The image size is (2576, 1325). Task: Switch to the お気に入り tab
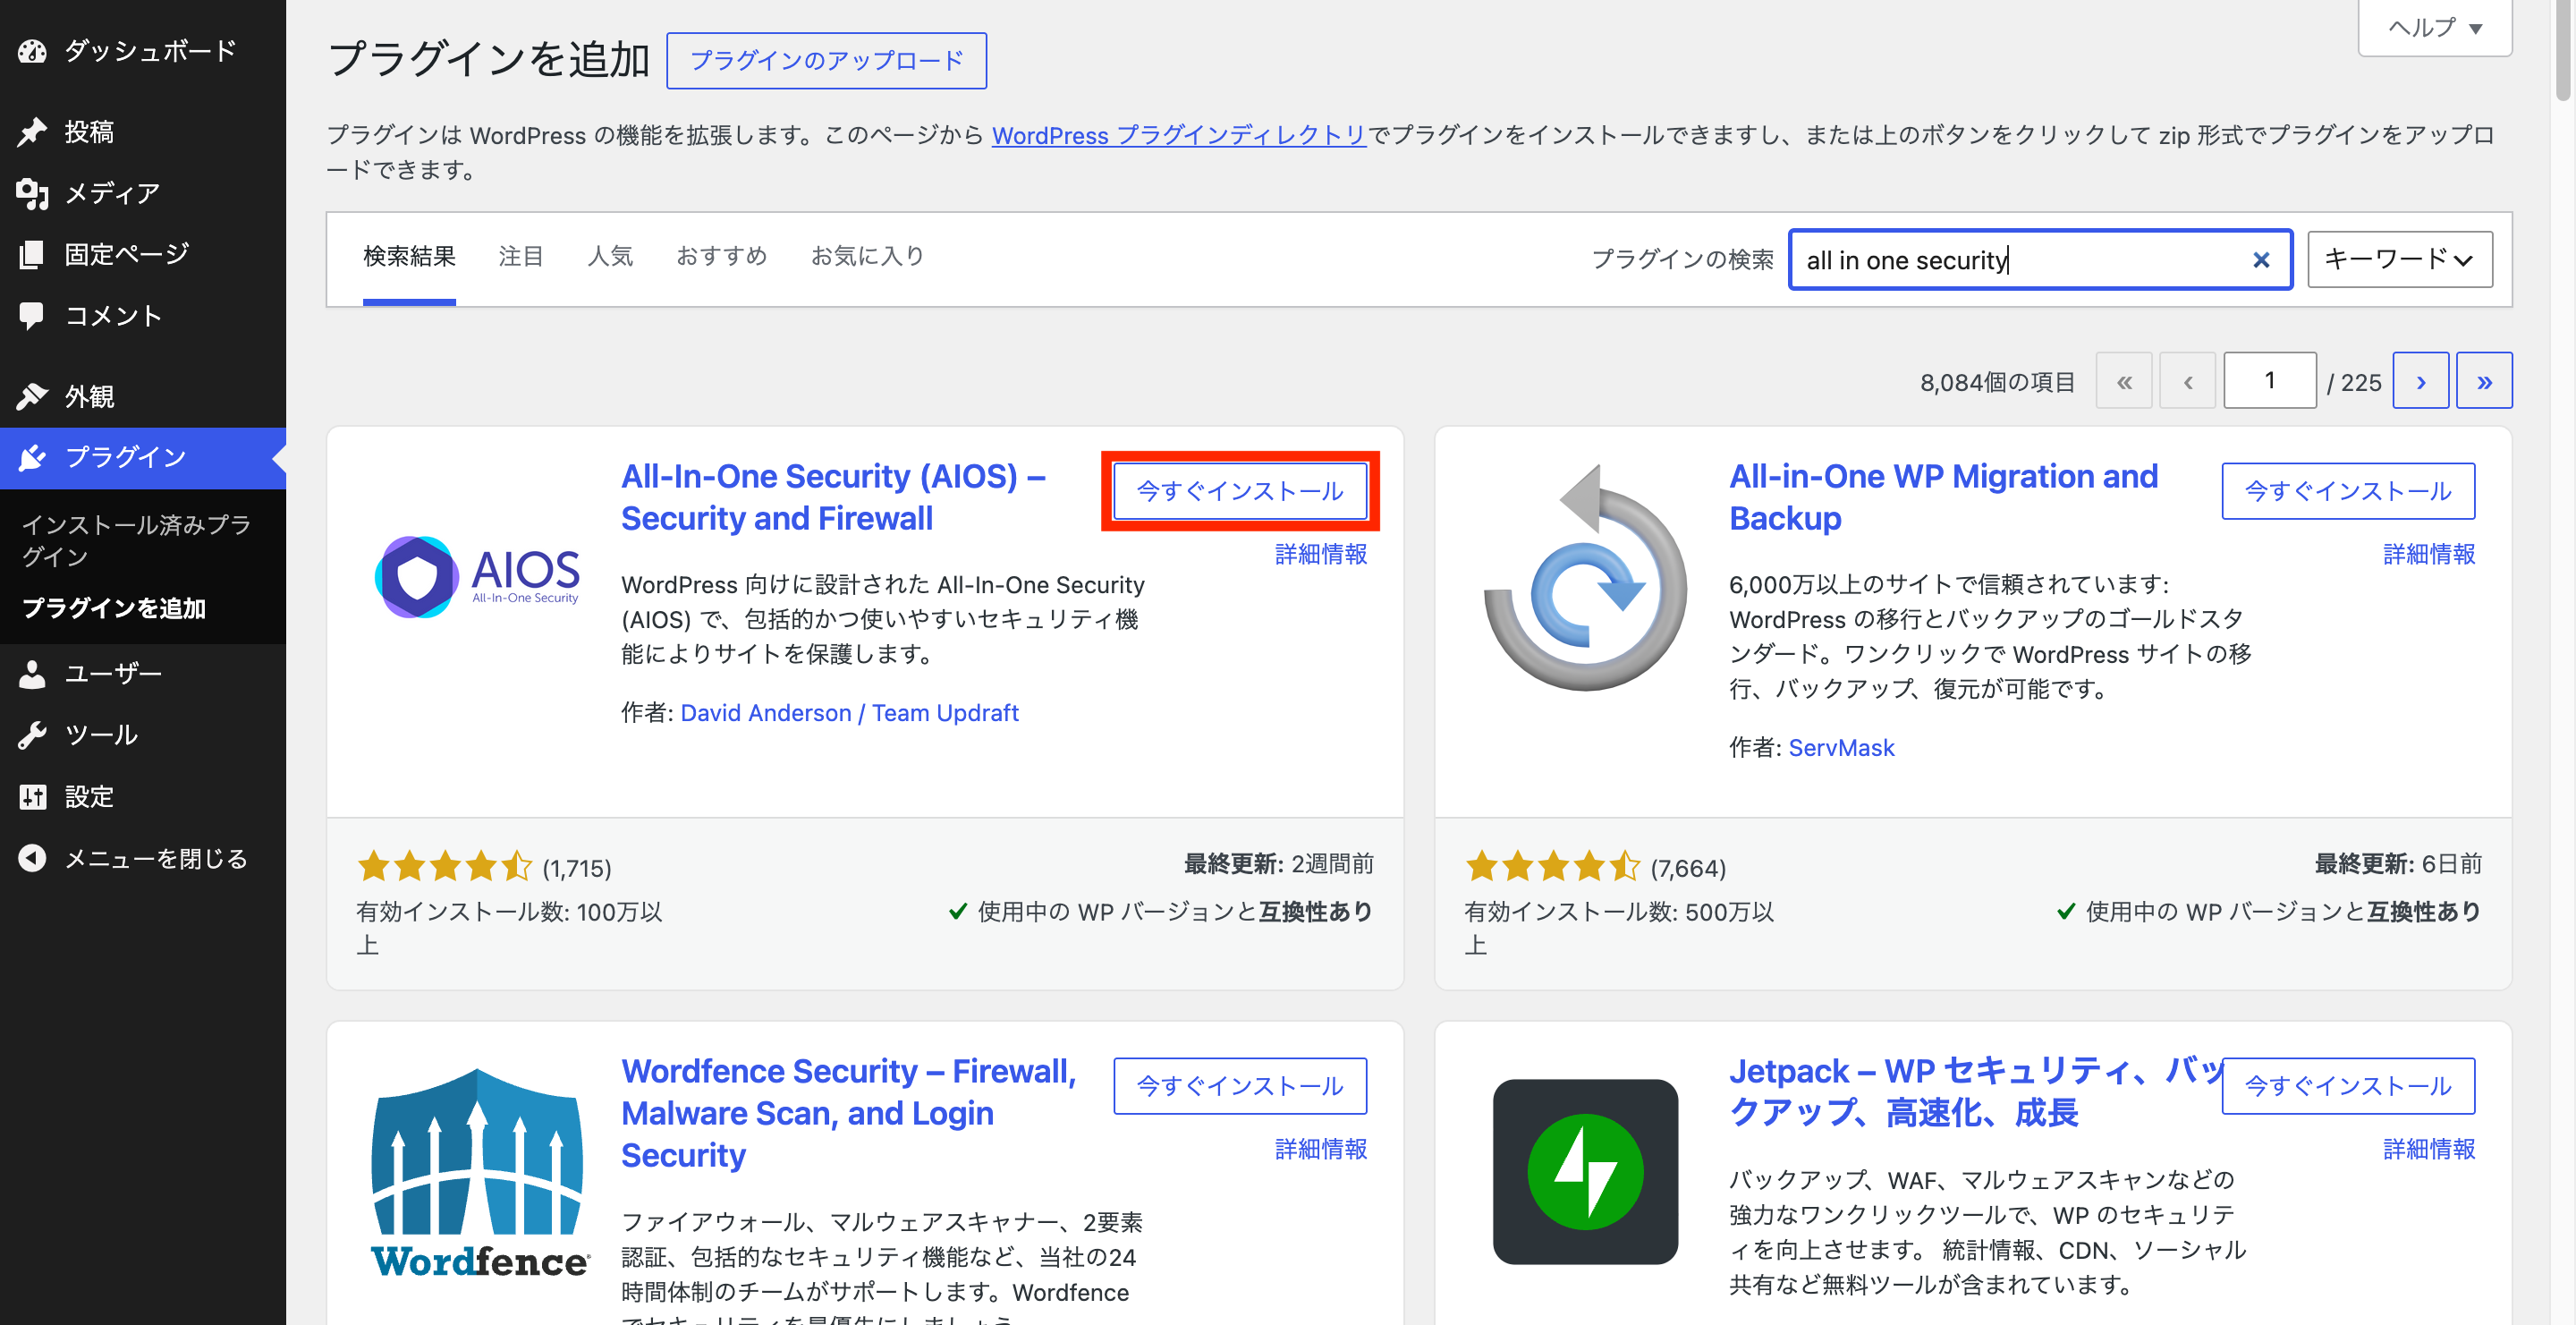[867, 256]
